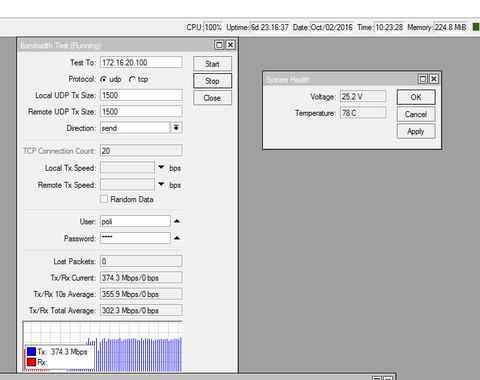
Task: Expand the Remote Tx Speed option arrow
Action: pyautogui.click(x=161, y=184)
